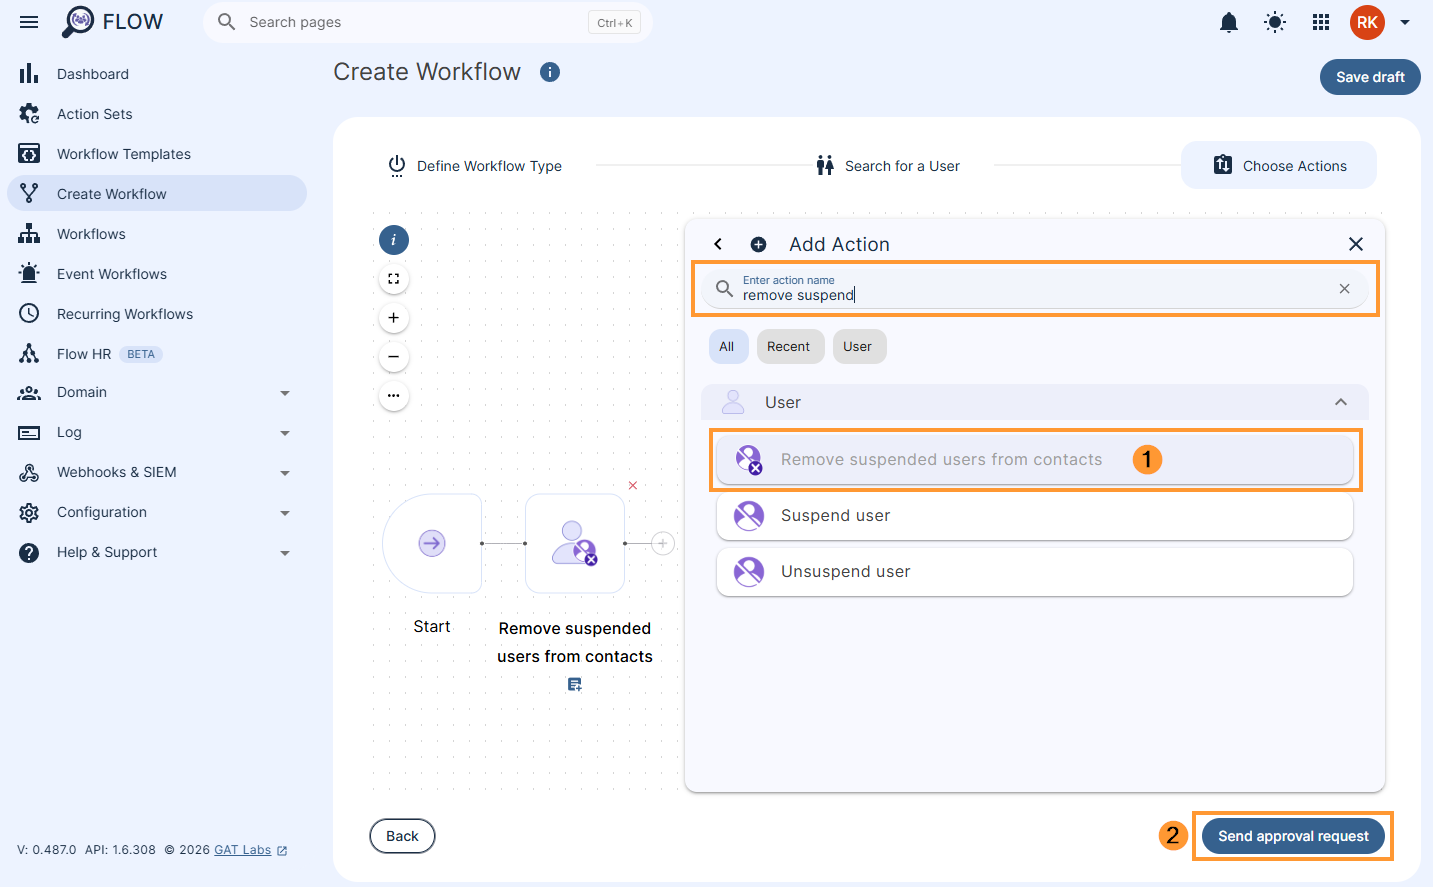The width and height of the screenshot is (1433, 887).
Task: Expand the Log sidebar section
Action: tap(157, 432)
